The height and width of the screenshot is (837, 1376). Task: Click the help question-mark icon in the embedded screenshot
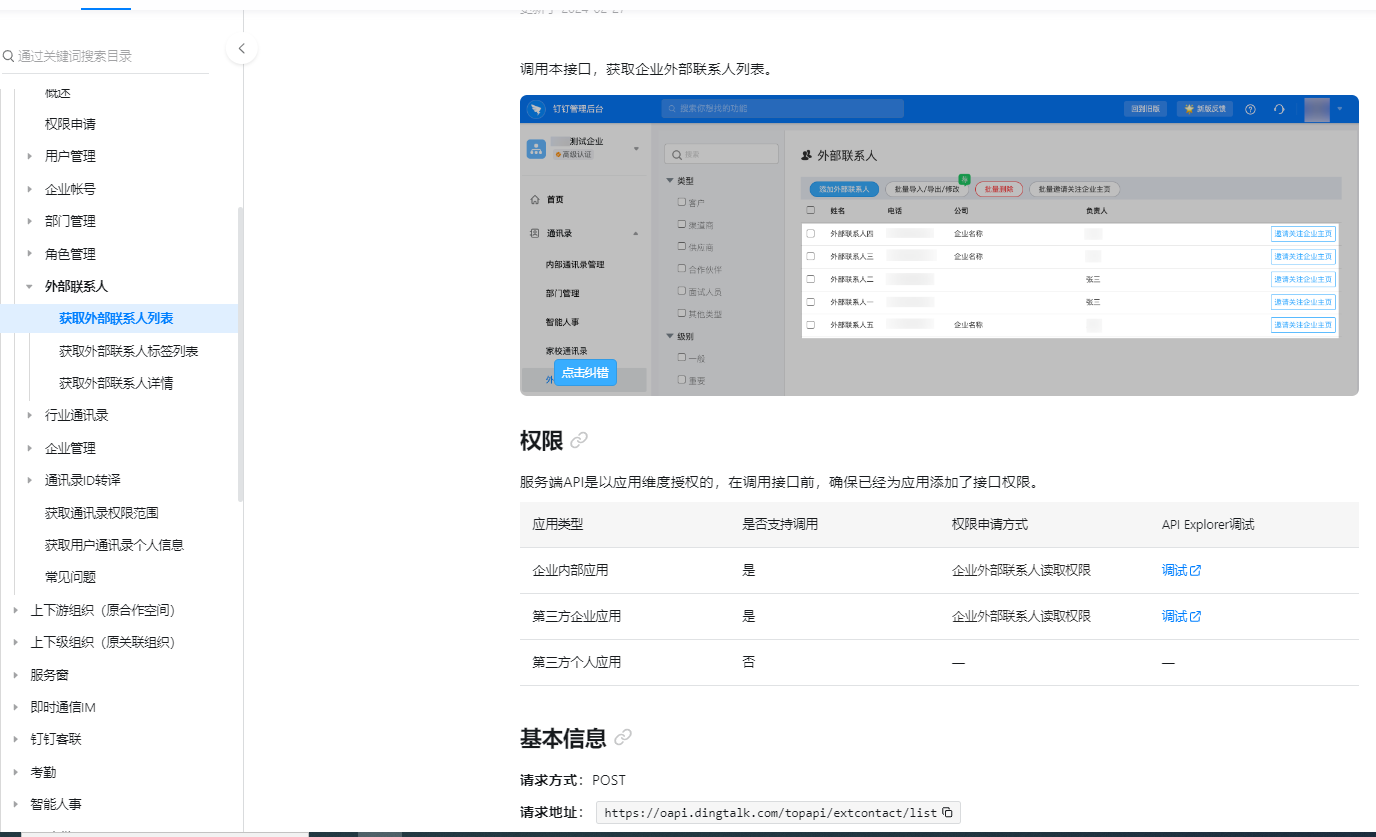1250,109
